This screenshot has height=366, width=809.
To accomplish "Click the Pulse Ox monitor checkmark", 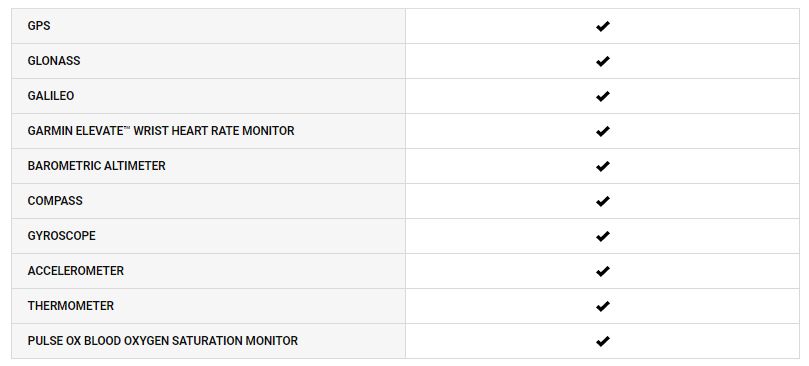I will click(x=602, y=341).
